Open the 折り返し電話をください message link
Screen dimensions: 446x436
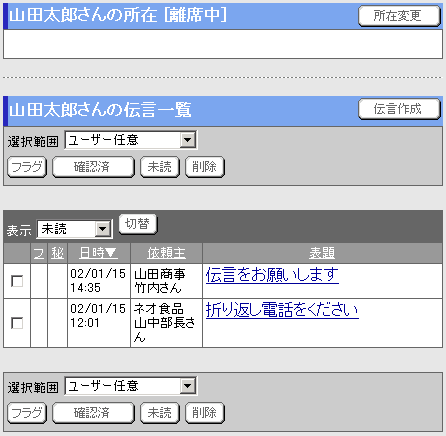click(282, 310)
